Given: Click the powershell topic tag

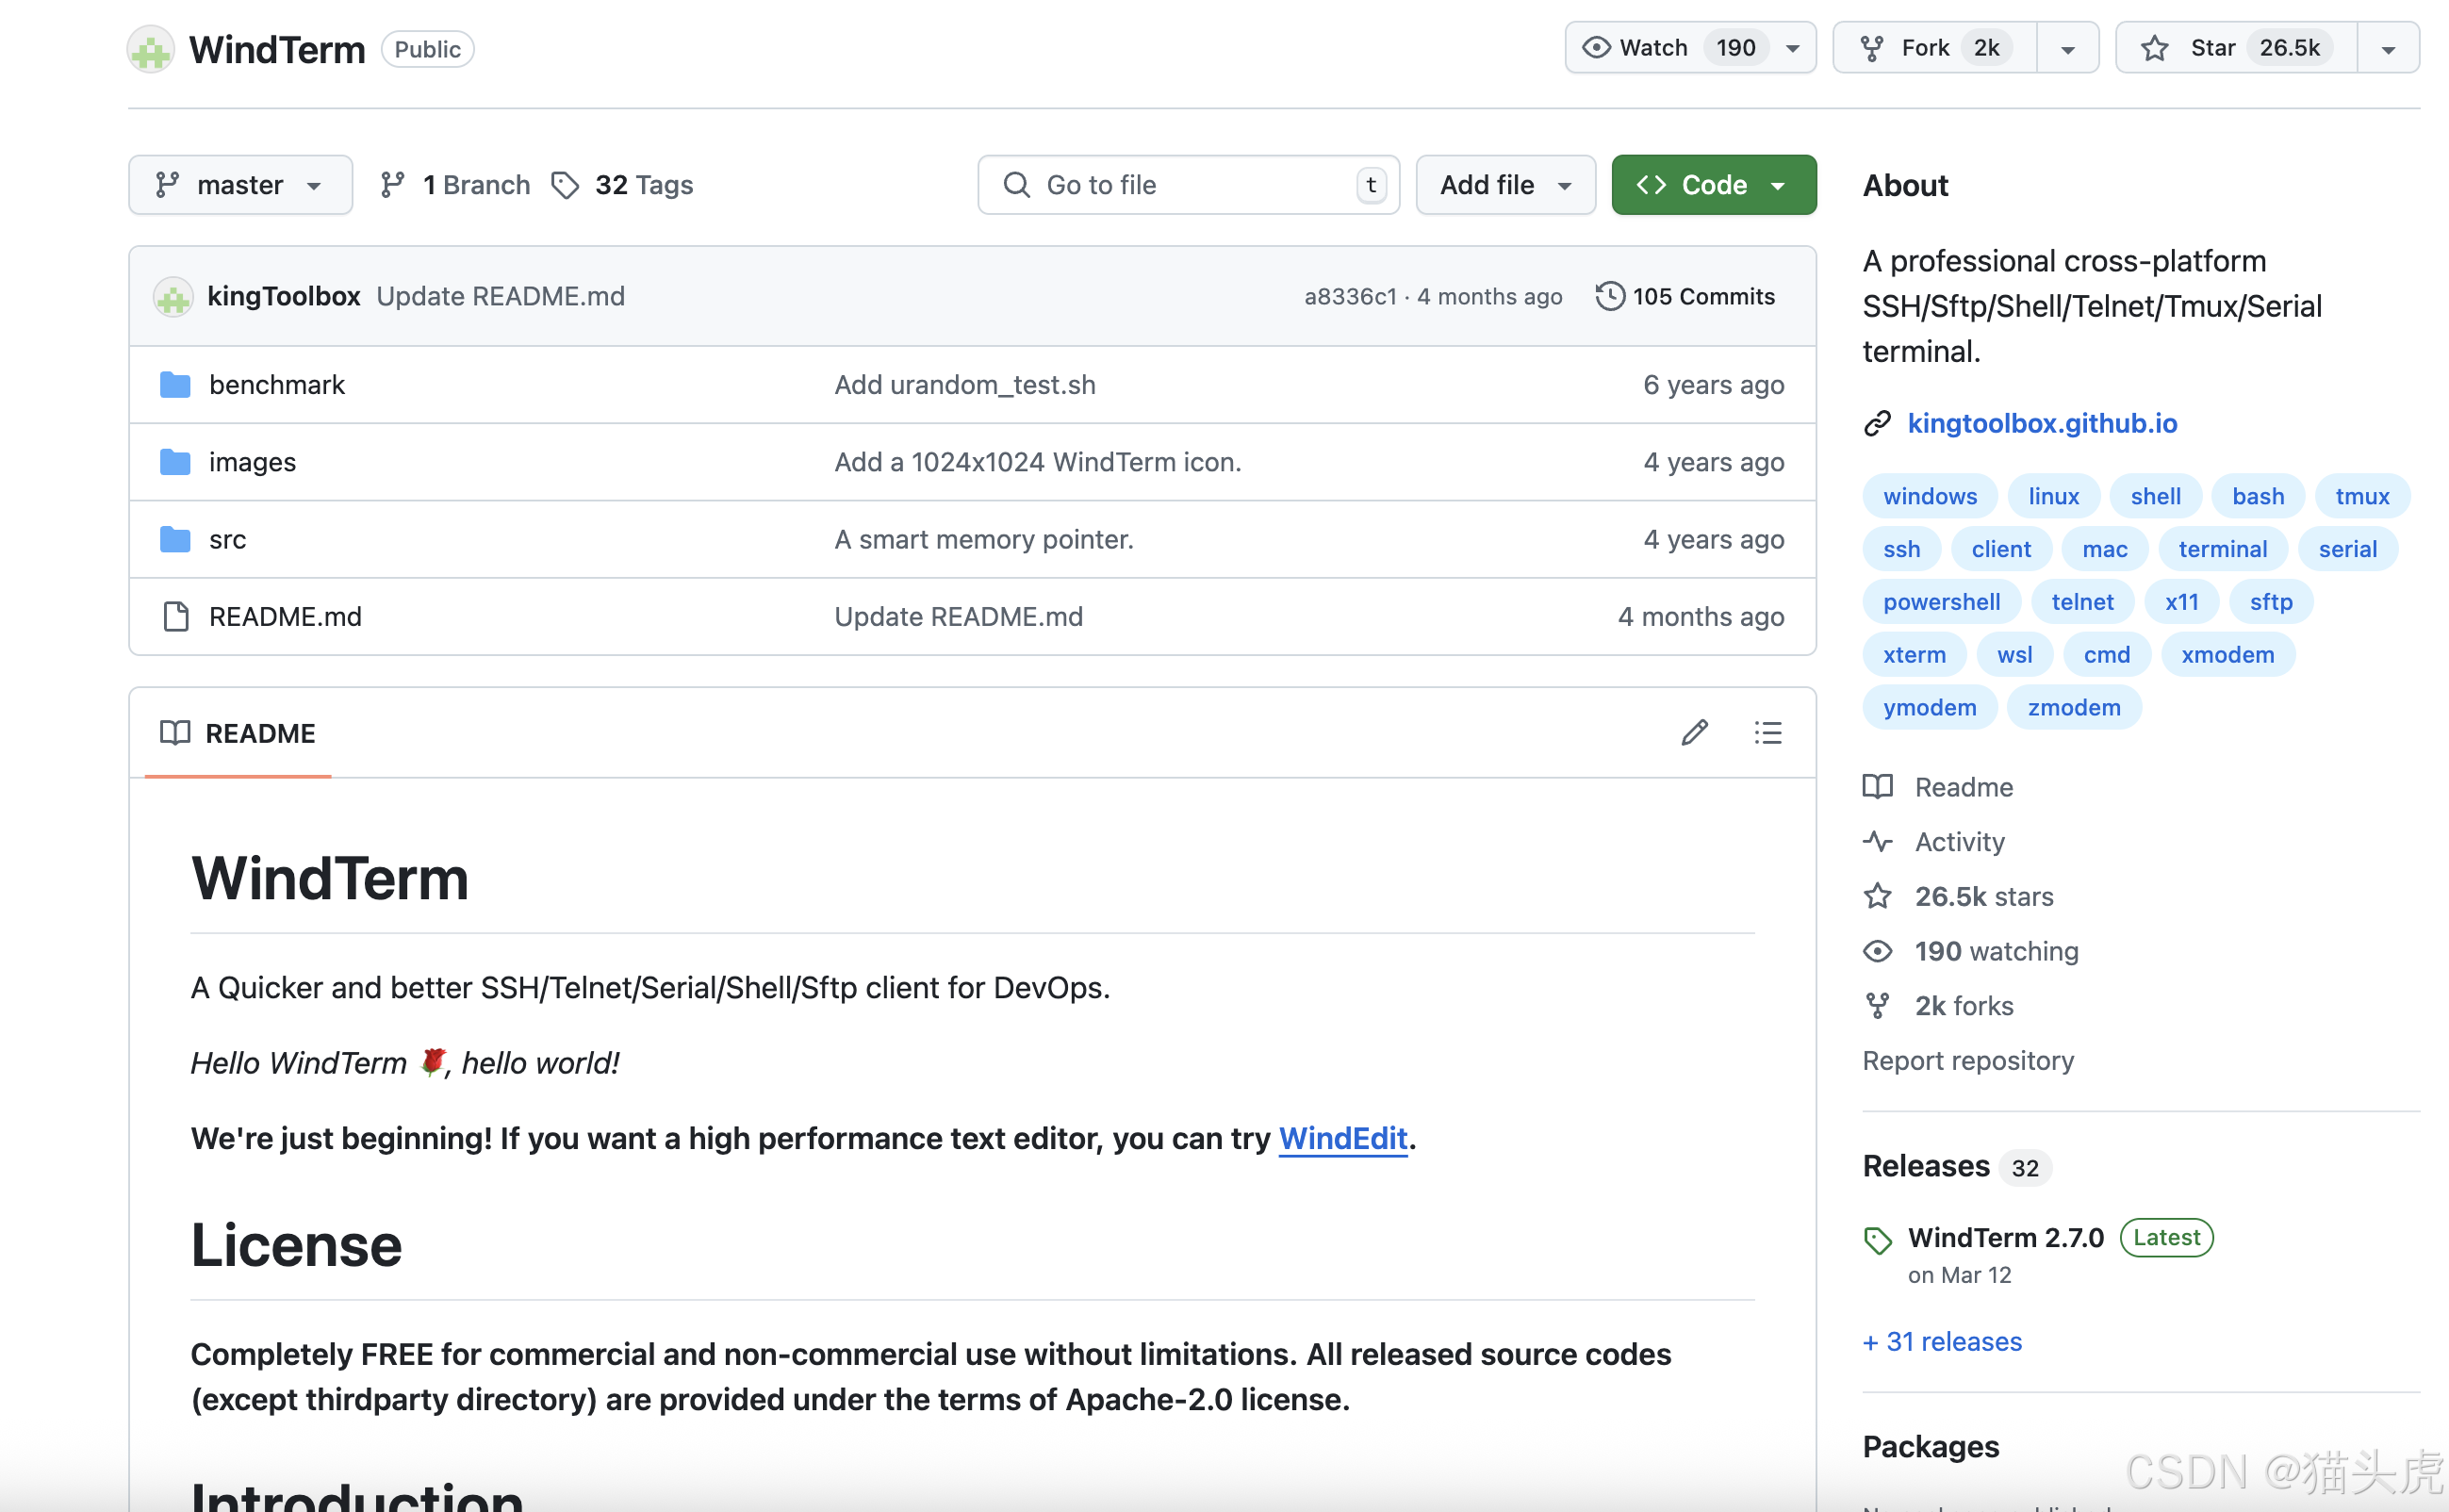Looking at the screenshot, I should (1940, 602).
